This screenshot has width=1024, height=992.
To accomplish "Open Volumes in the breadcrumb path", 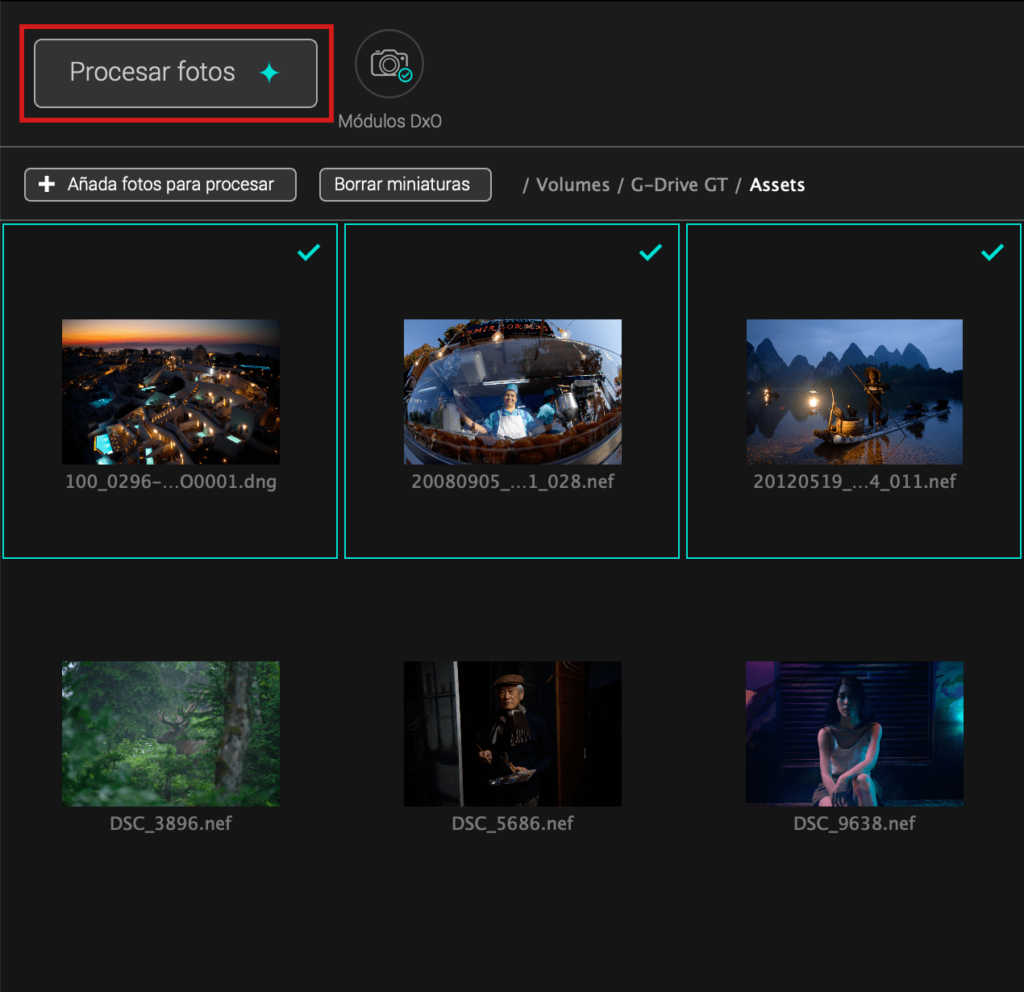I will [x=573, y=185].
